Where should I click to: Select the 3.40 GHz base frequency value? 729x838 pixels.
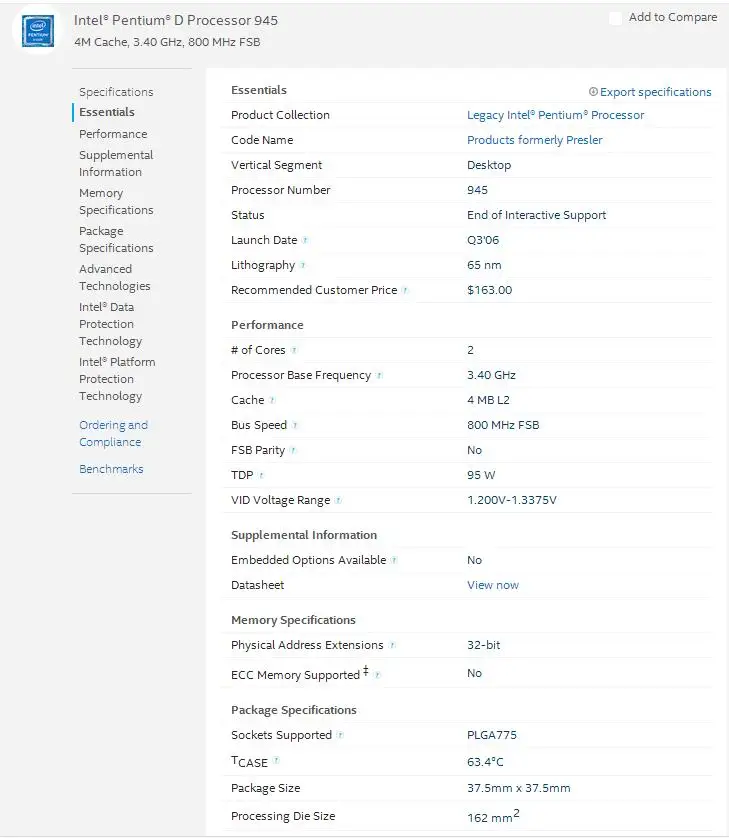(x=491, y=375)
